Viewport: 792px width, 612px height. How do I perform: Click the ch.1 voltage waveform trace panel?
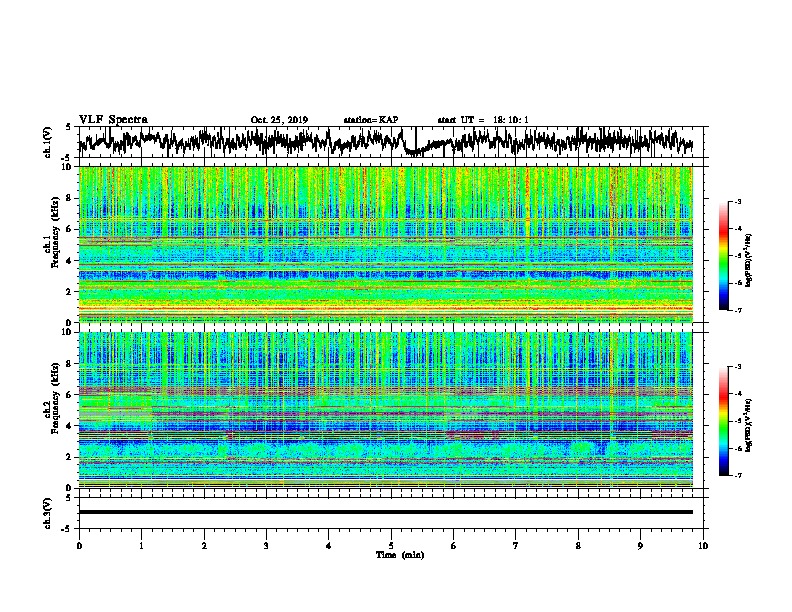pos(390,142)
